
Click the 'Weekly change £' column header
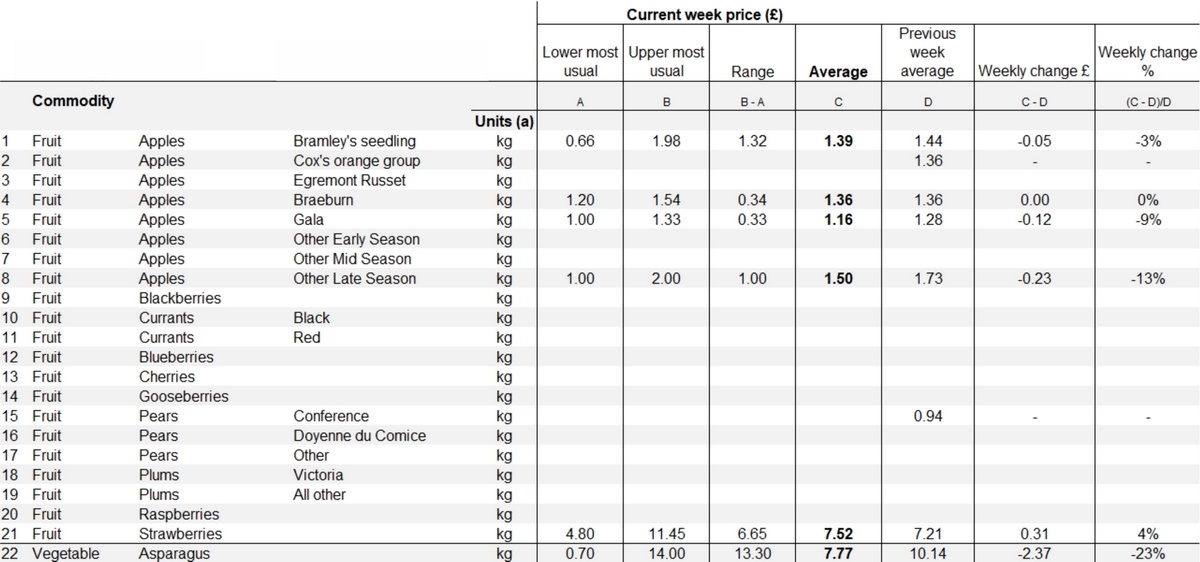click(1034, 71)
